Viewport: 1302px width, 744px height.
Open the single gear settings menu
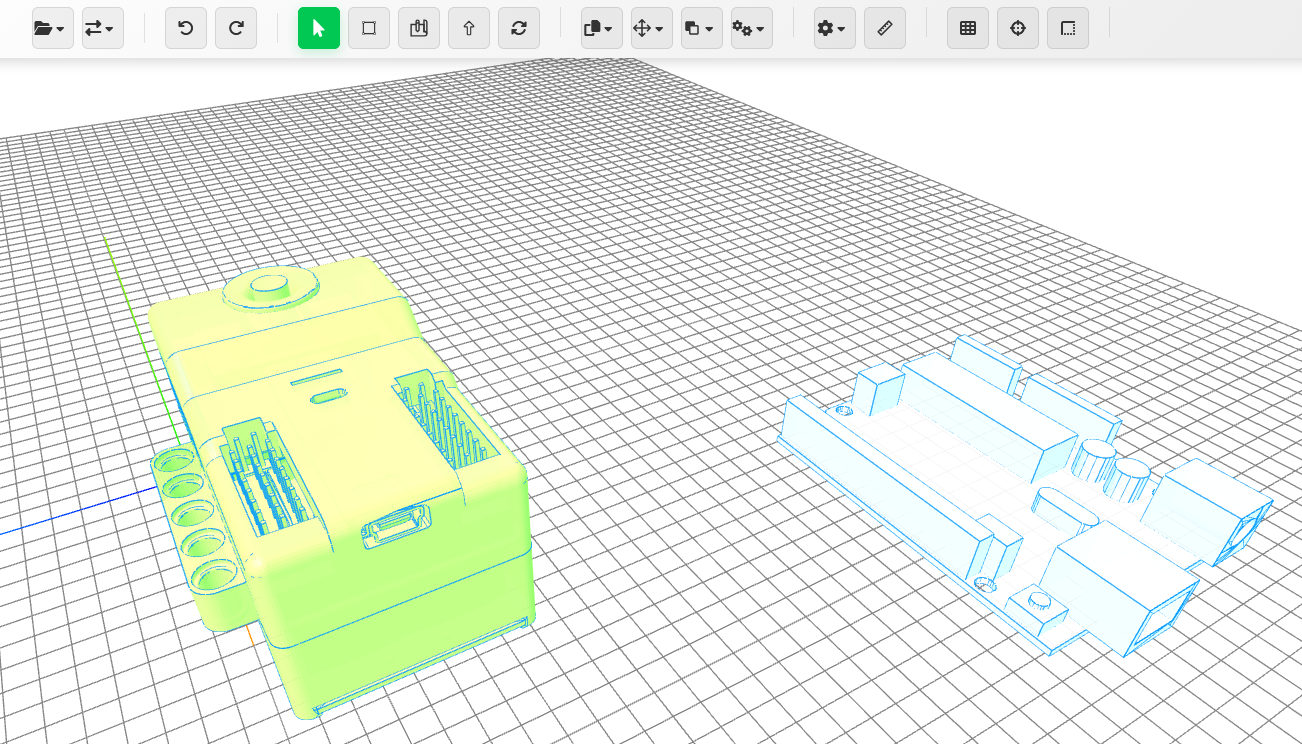(834, 28)
